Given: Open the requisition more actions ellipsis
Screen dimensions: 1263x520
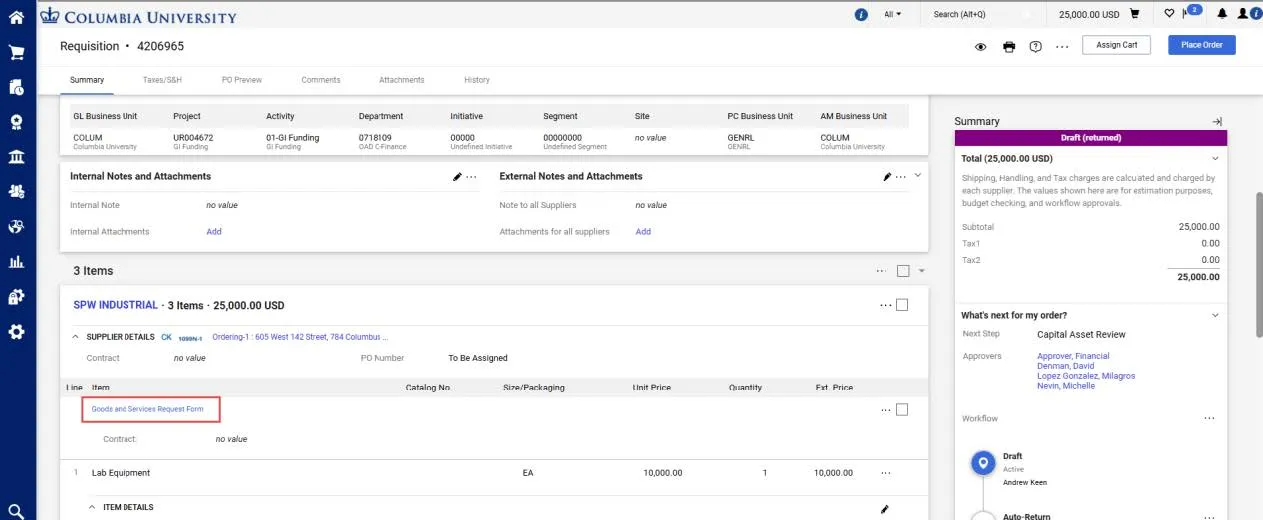Looking at the screenshot, I should point(1062,47).
